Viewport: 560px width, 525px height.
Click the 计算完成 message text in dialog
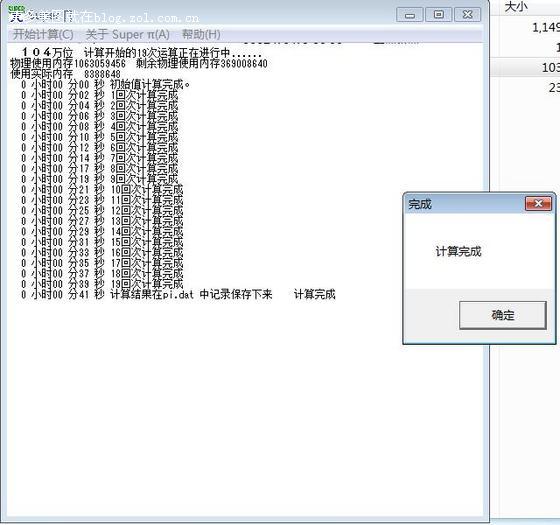coord(458,251)
